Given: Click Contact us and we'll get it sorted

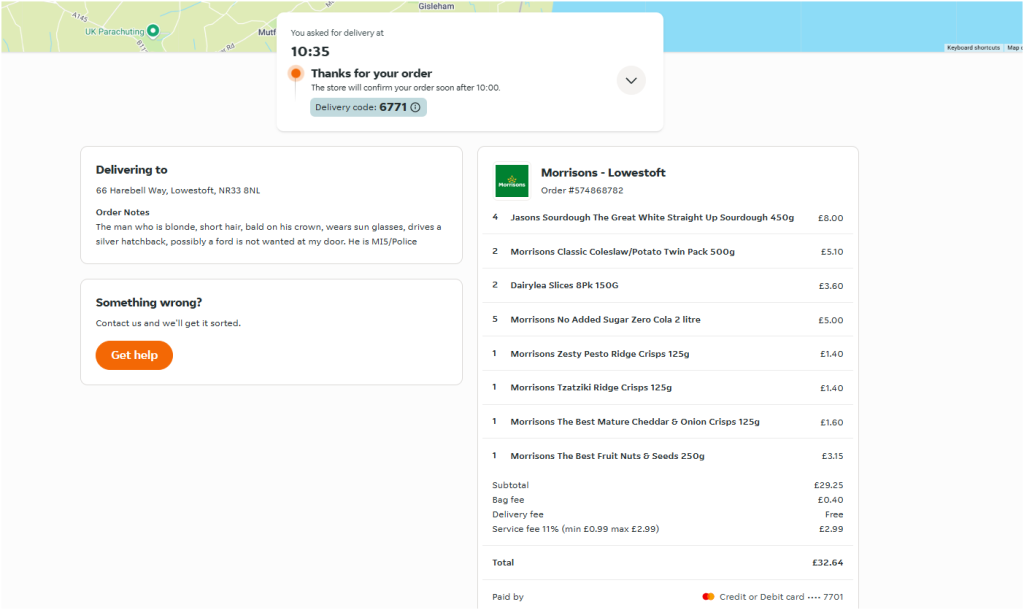Looking at the screenshot, I should point(168,323).
